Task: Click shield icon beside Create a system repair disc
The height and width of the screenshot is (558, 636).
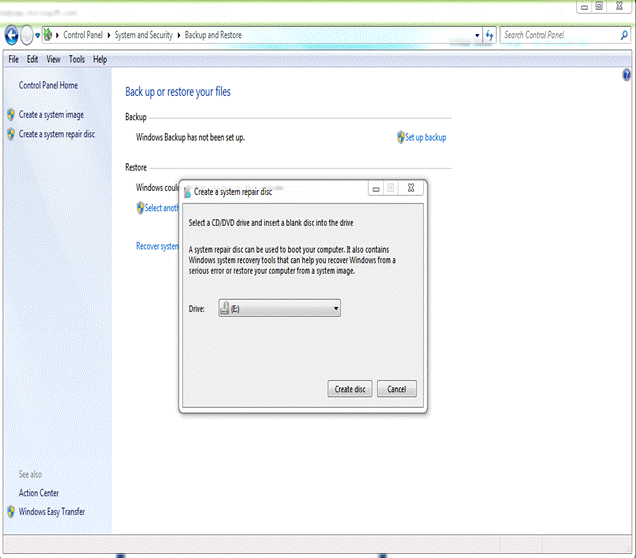Action: point(11,134)
